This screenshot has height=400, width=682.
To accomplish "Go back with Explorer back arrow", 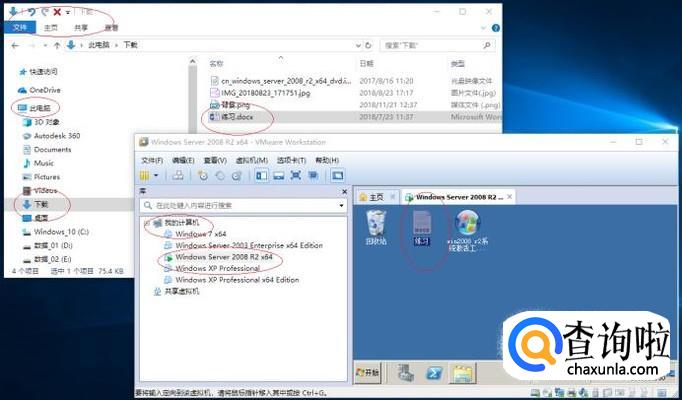I will (x=15, y=45).
